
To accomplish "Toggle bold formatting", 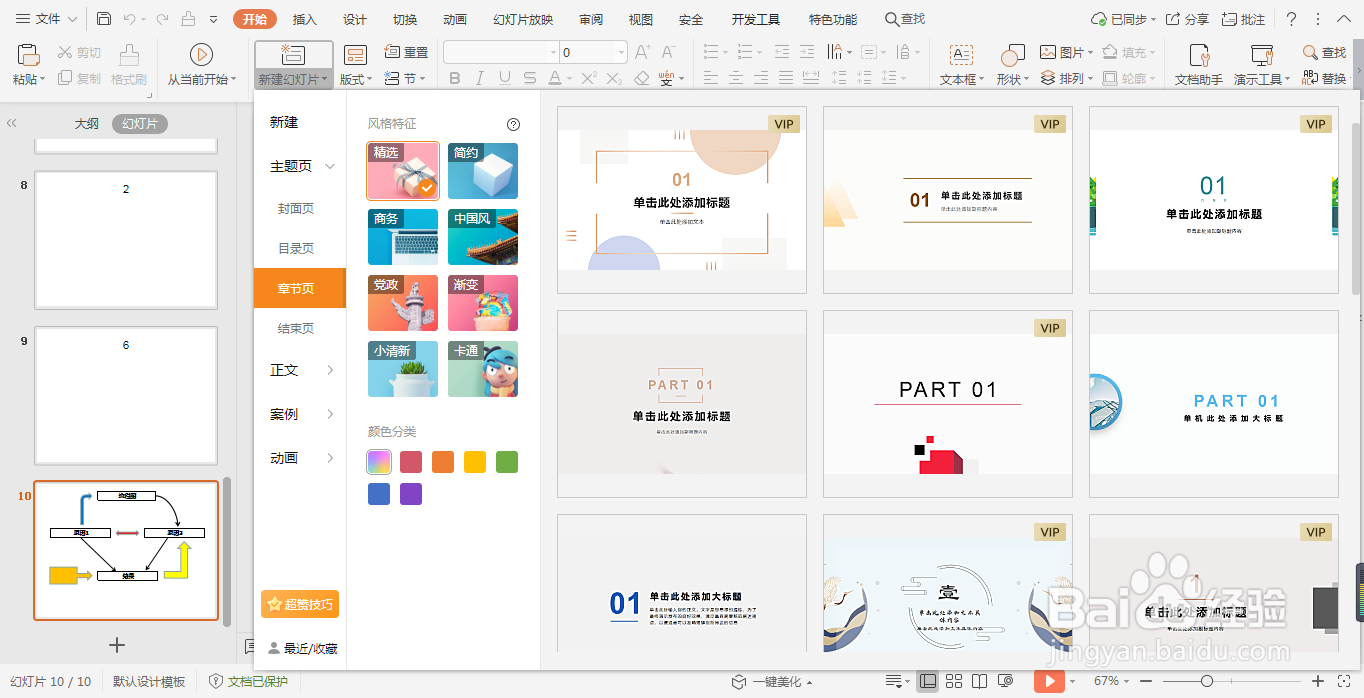I will pos(455,76).
